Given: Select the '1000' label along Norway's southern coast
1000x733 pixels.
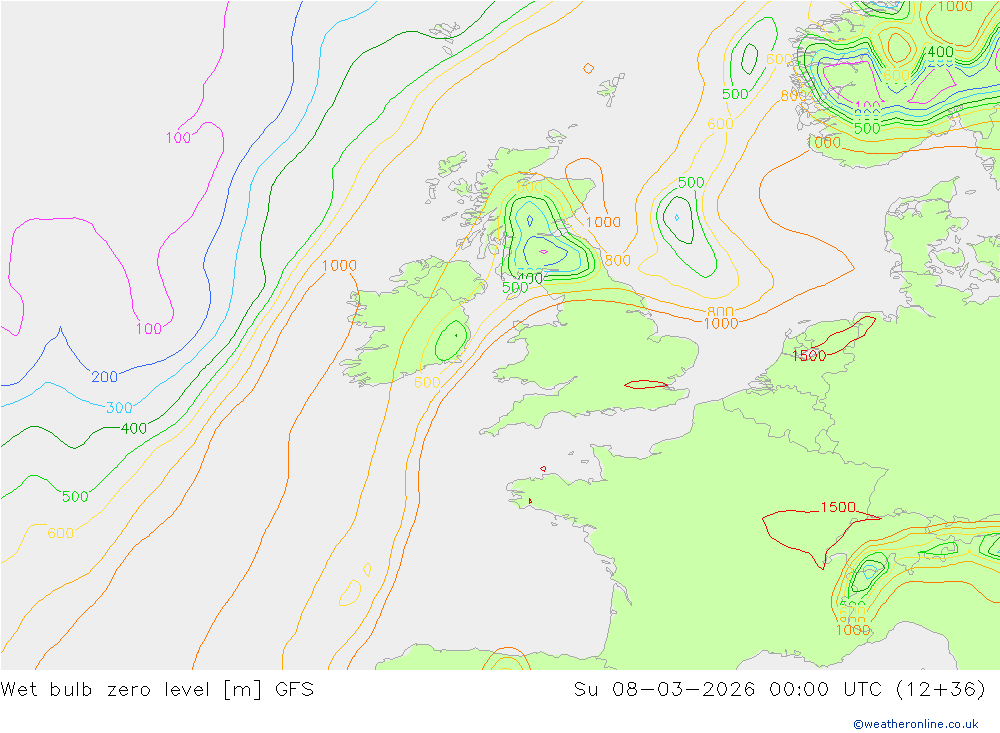Looking at the screenshot, I should point(823,143).
